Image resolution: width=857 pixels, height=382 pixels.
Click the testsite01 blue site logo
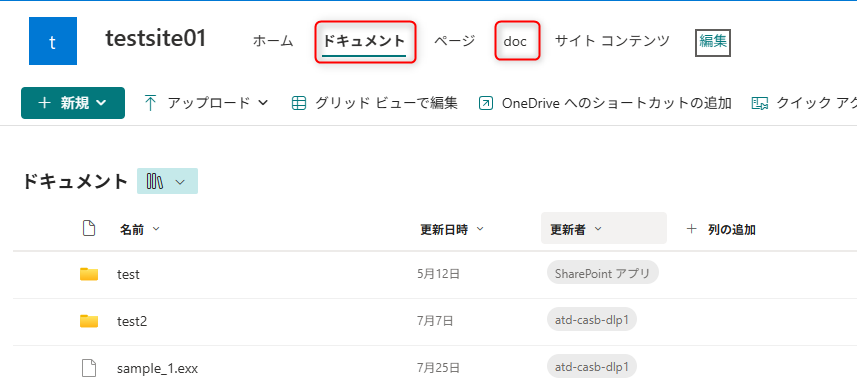(x=52, y=41)
